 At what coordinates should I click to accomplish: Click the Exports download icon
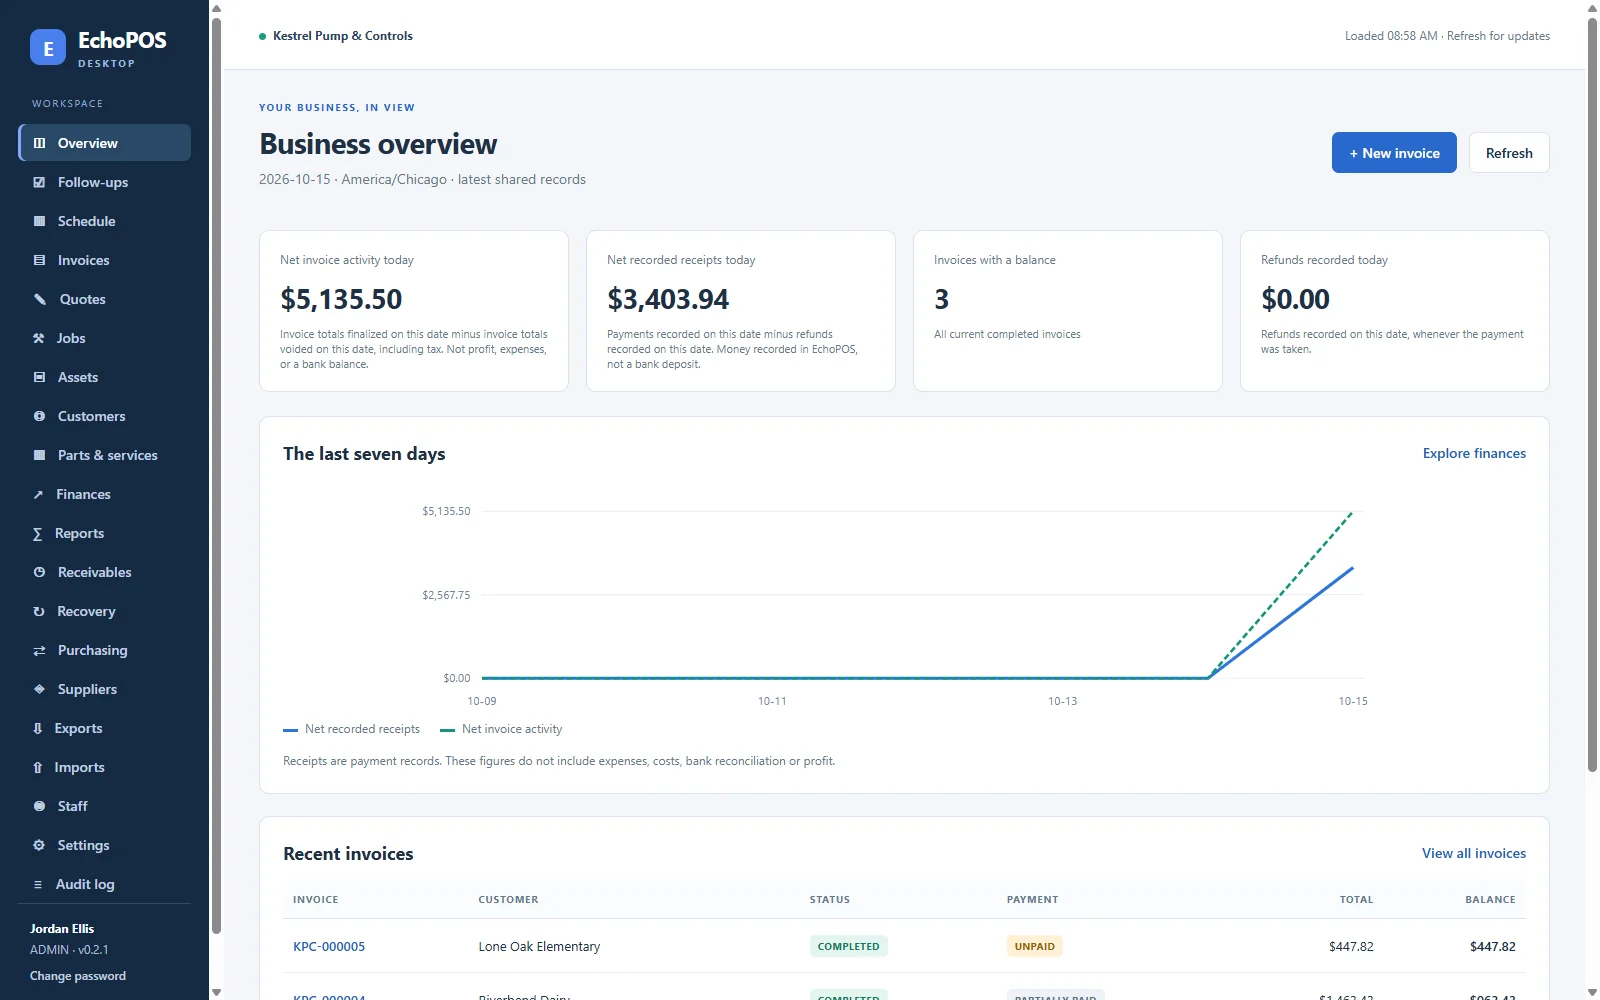tap(37, 728)
